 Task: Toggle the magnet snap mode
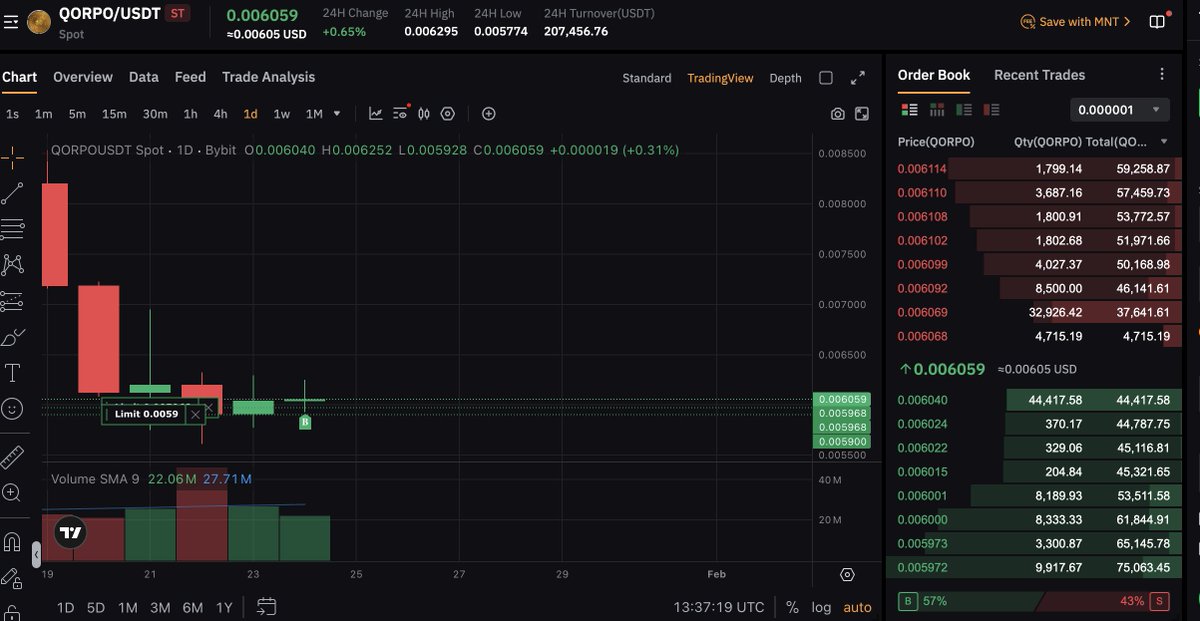12,541
